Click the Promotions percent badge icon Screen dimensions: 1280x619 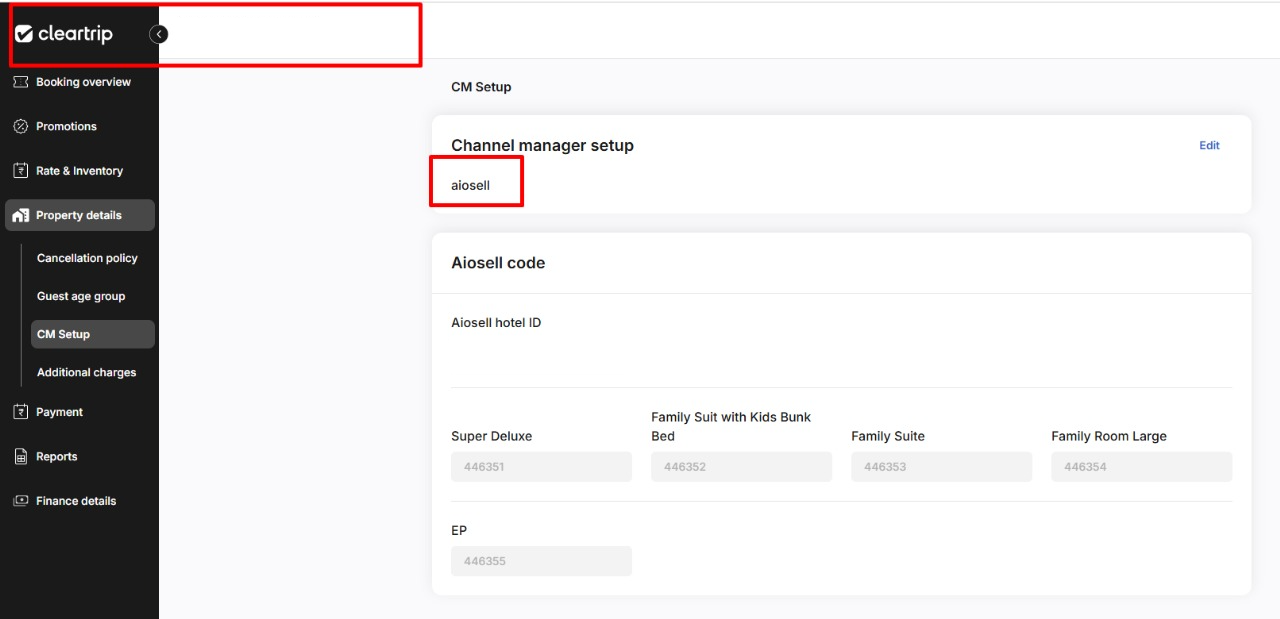(20, 126)
